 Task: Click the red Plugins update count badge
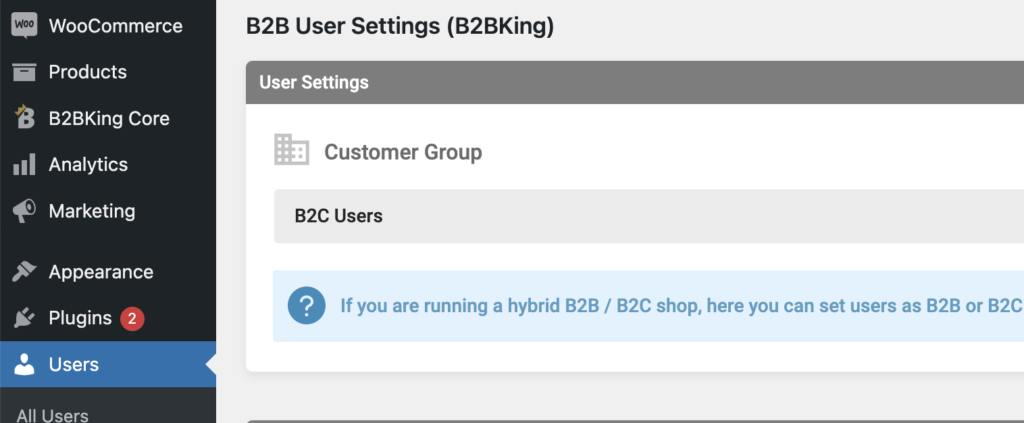(x=133, y=319)
